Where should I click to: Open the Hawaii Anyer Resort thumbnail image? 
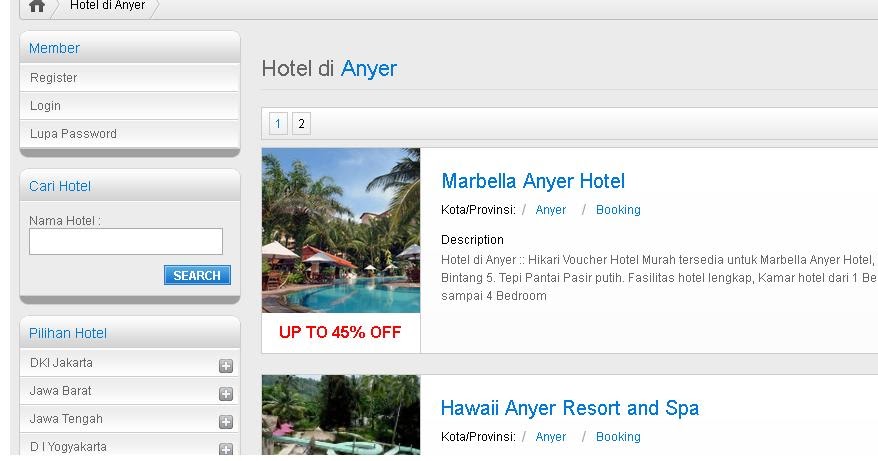click(341, 415)
